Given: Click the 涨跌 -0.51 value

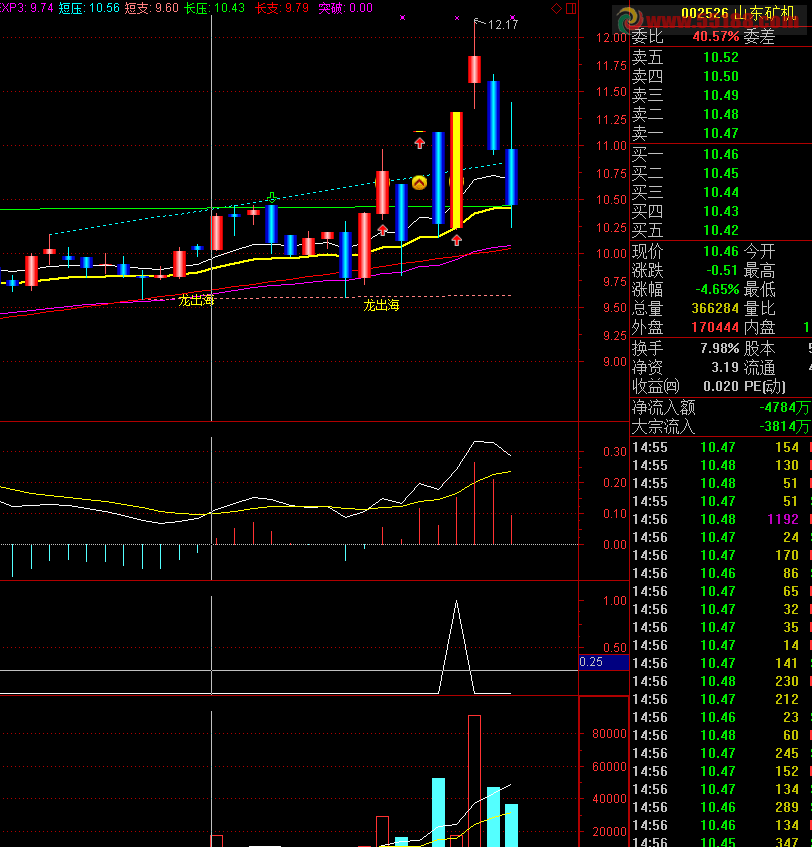Looking at the screenshot, I should tap(722, 271).
